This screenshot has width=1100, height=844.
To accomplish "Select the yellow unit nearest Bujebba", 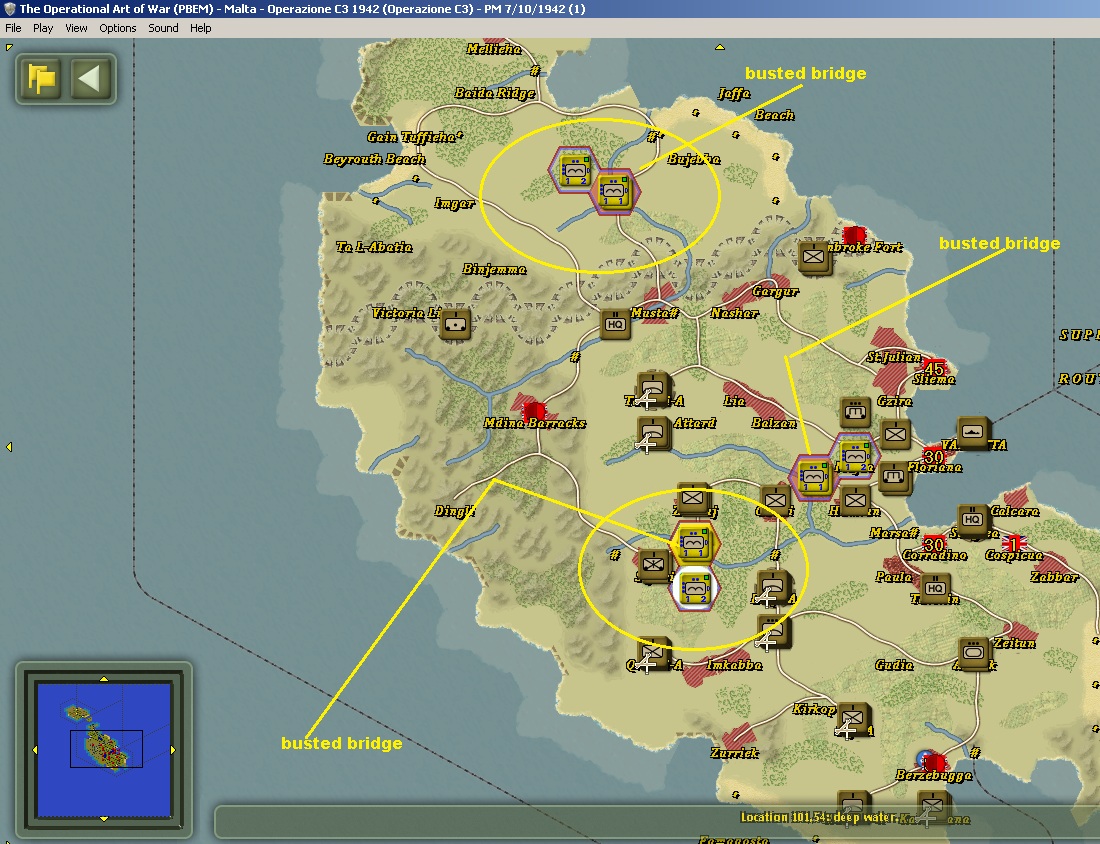I will tap(614, 192).
